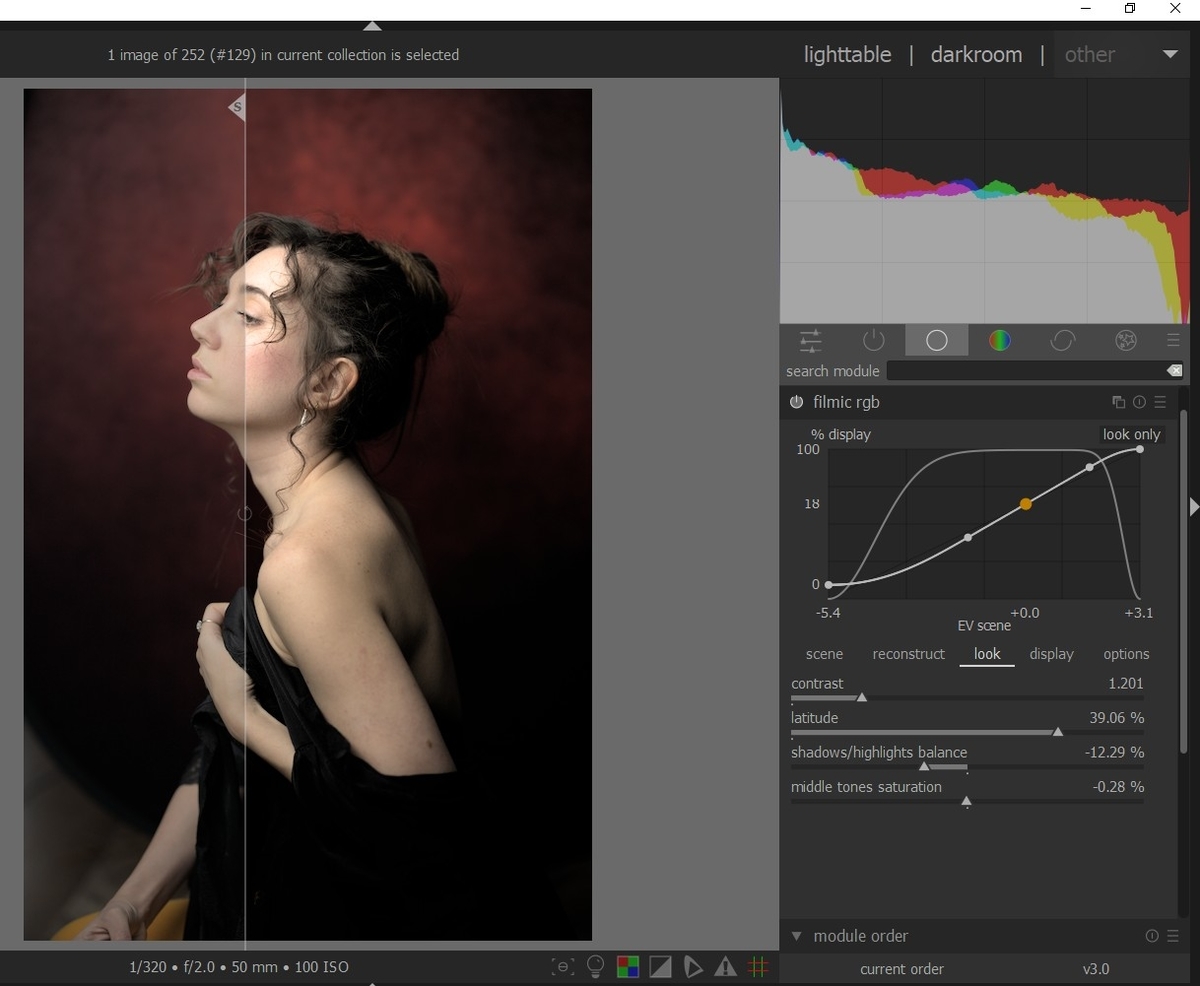Click 'look only' graph view label
This screenshot has height=986, width=1200.
(1131, 434)
